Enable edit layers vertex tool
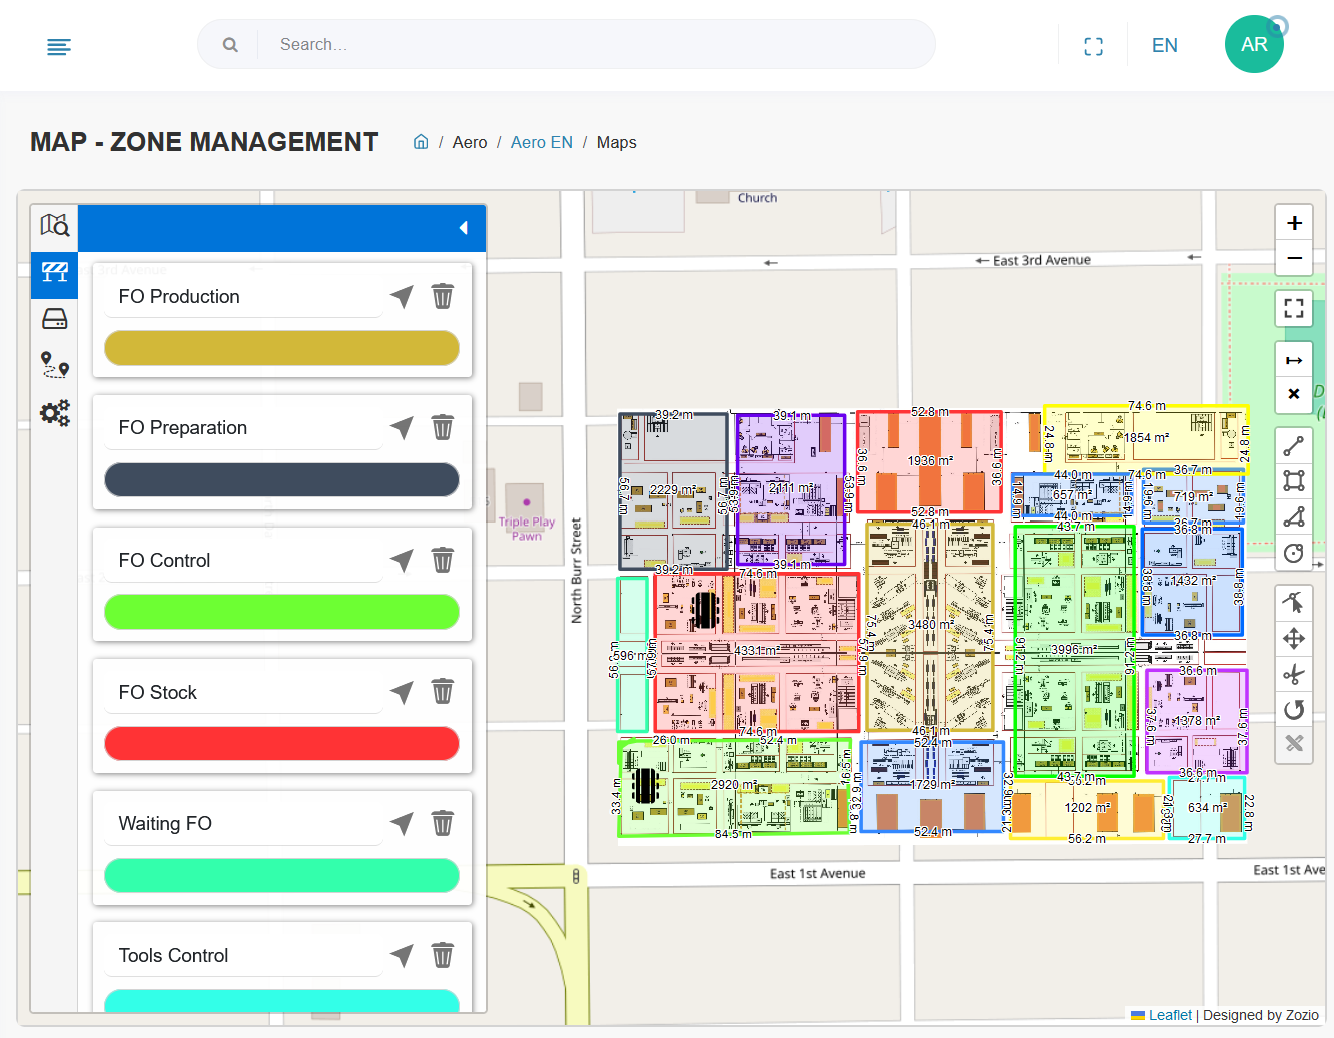1334x1038 pixels. (1294, 603)
